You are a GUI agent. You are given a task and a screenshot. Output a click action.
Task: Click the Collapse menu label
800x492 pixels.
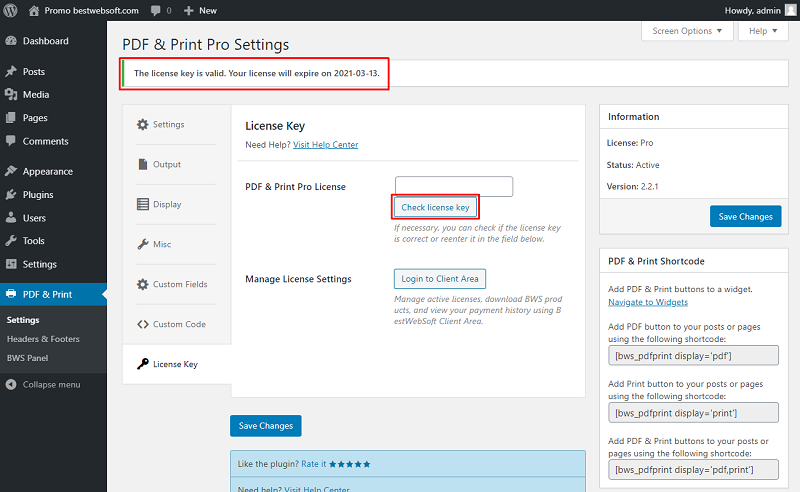52,384
